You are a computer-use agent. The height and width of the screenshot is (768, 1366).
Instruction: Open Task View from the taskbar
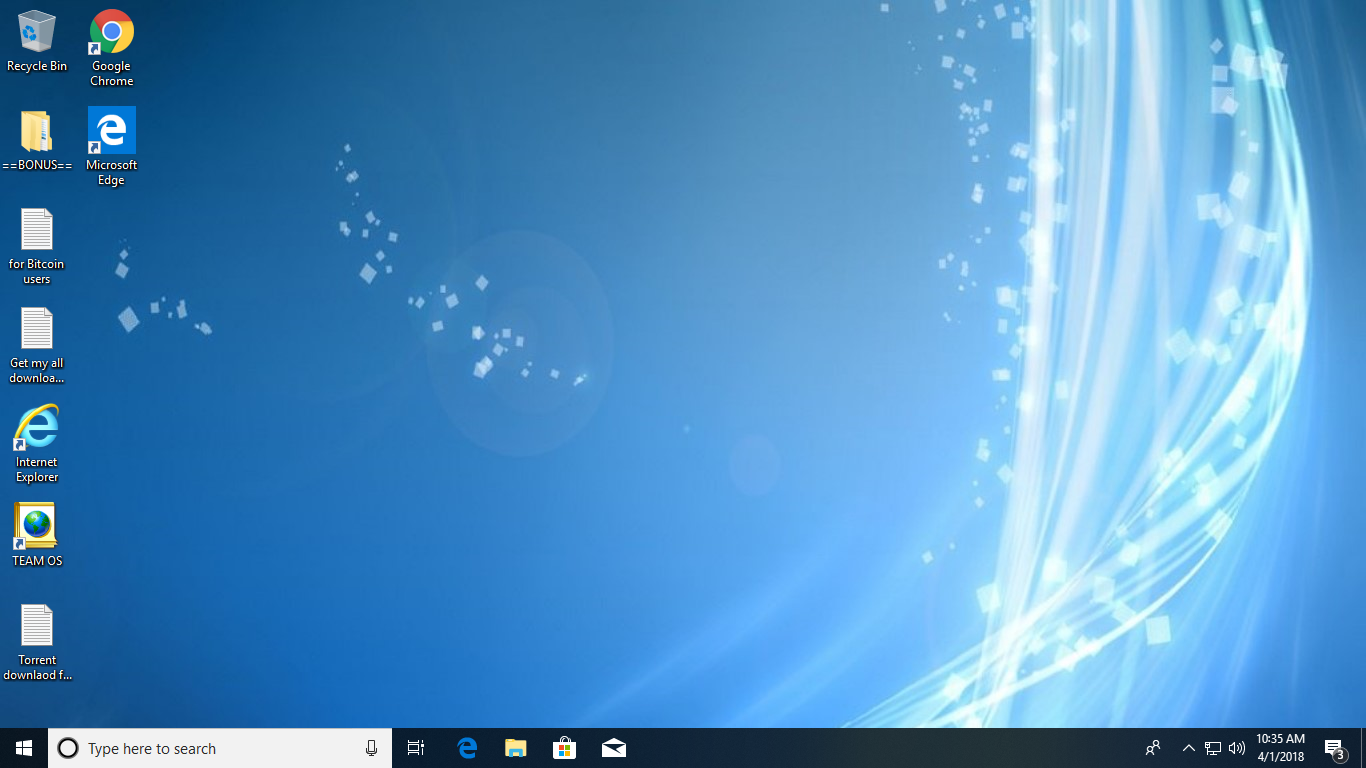point(416,748)
